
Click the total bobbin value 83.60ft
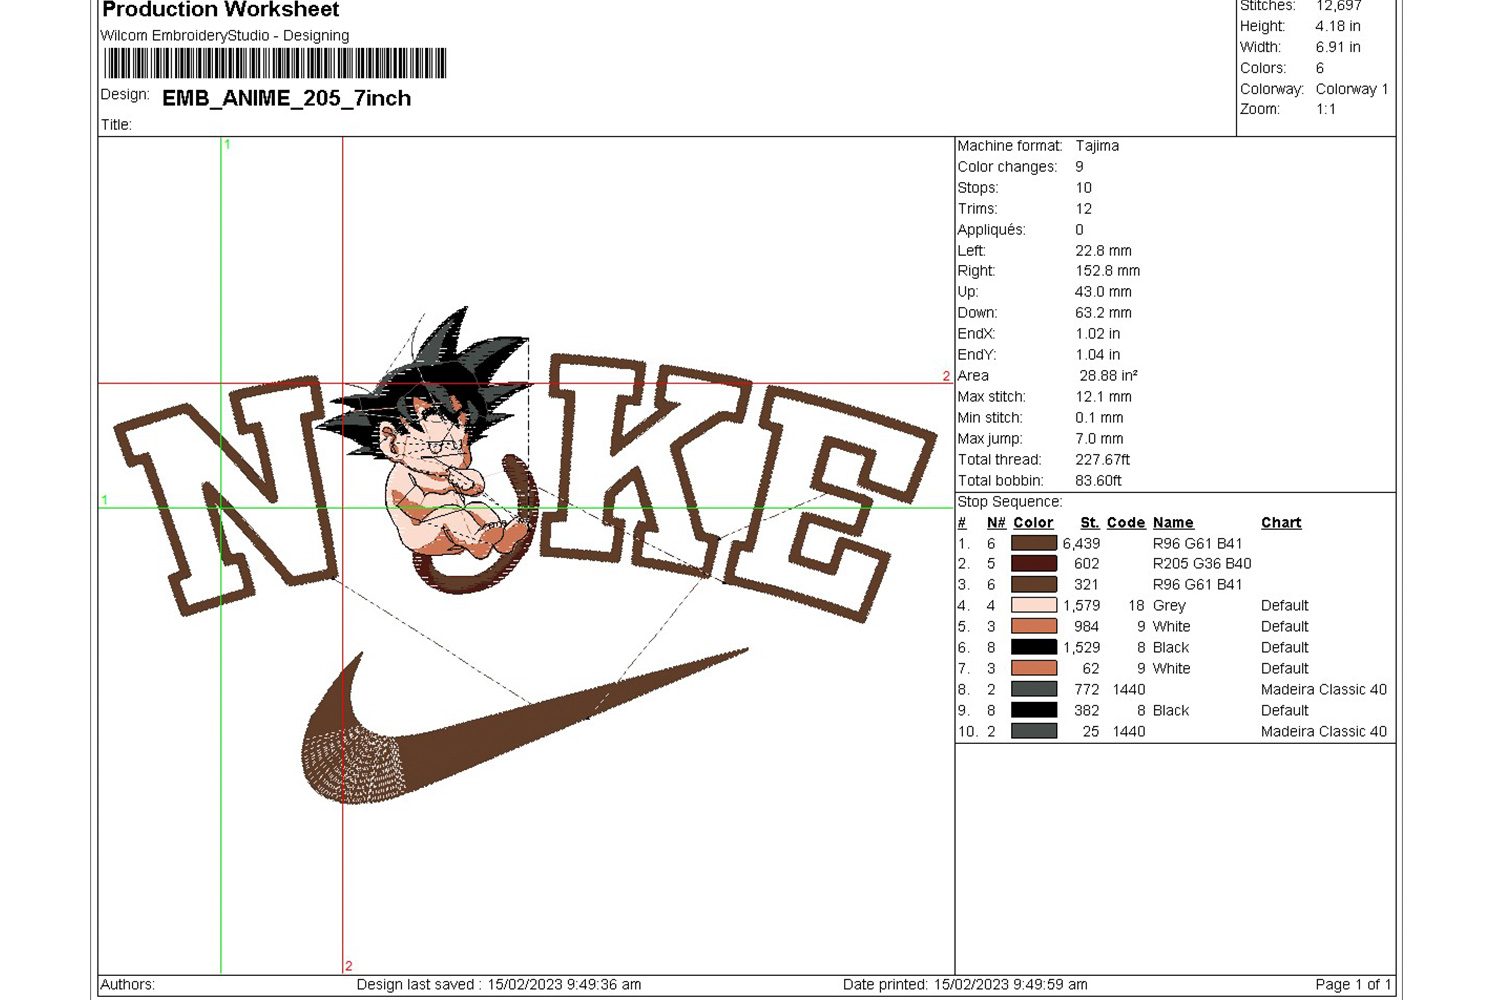[x=1099, y=481]
